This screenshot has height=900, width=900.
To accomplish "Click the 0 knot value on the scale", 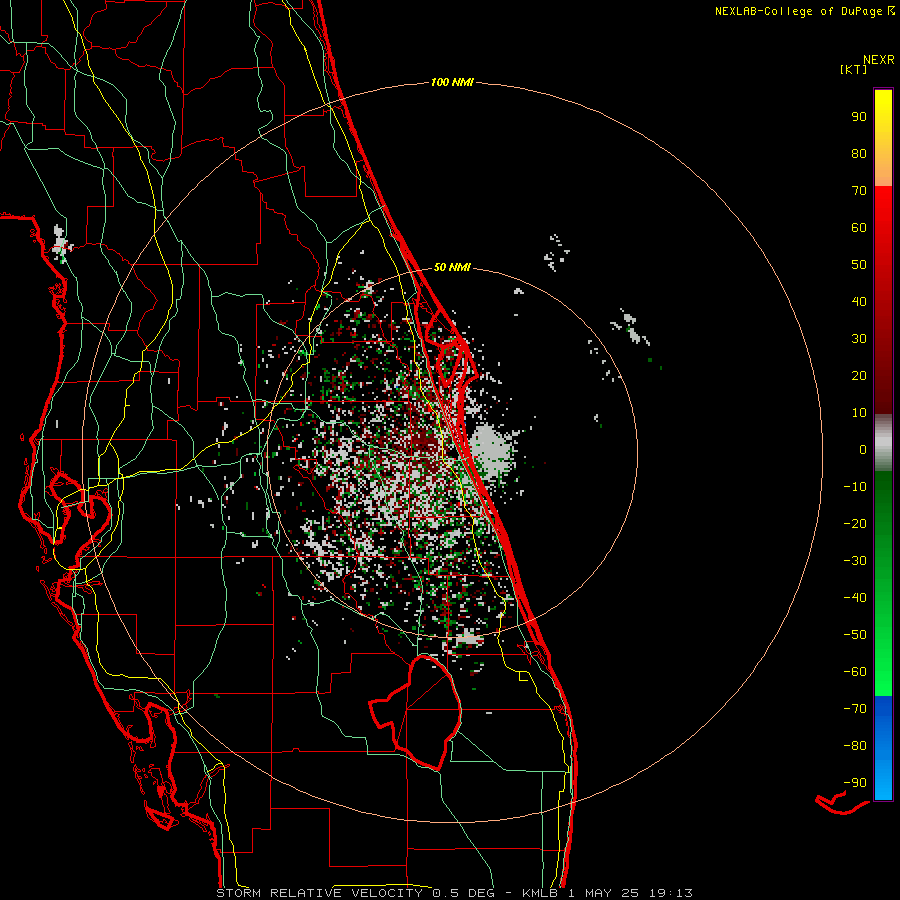I will 863,449.
